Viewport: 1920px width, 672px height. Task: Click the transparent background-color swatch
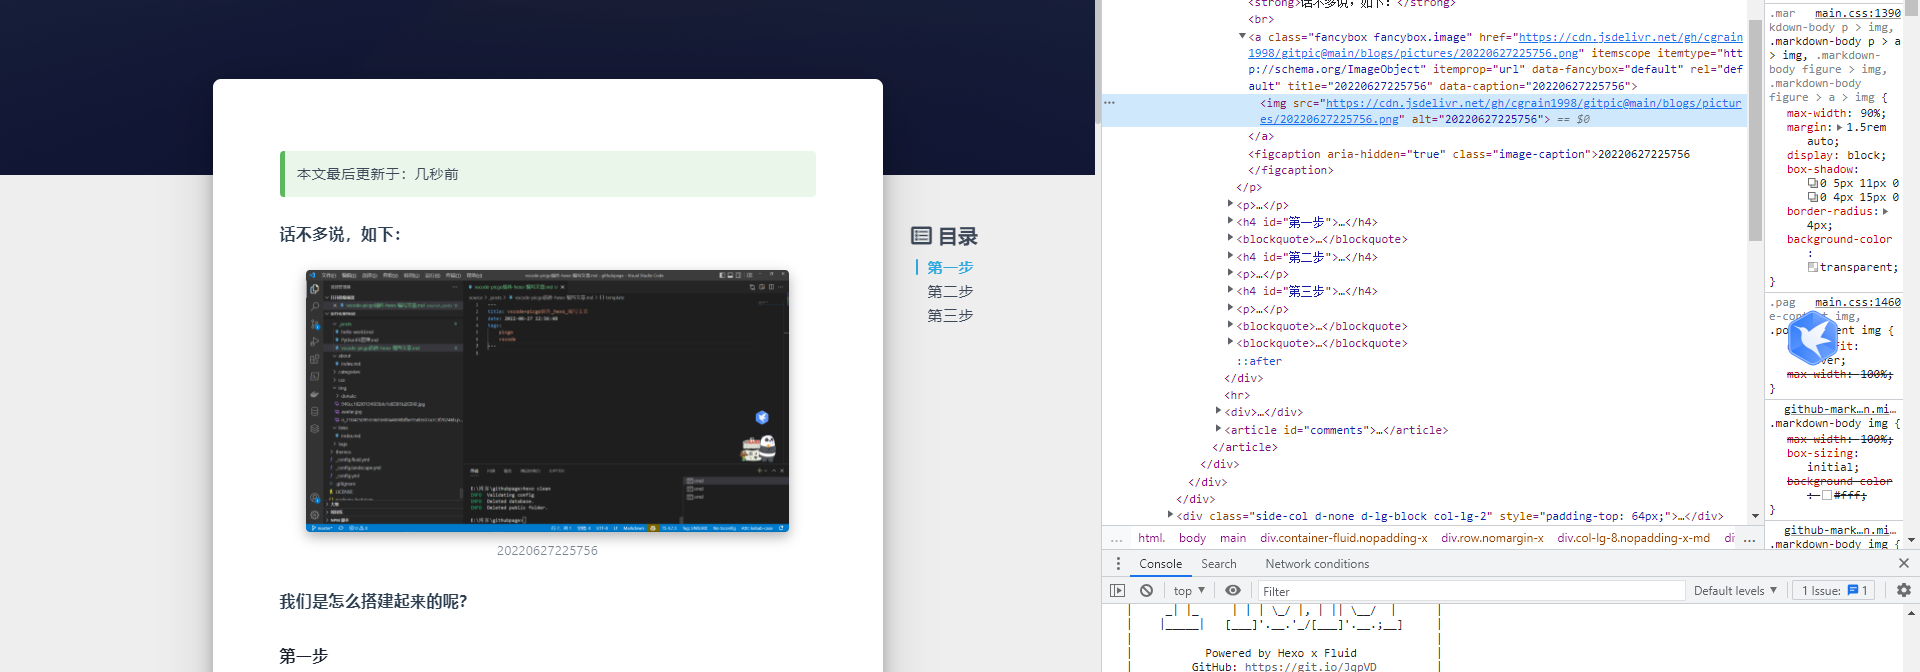pyautogui.click(x=1813, y=268)
